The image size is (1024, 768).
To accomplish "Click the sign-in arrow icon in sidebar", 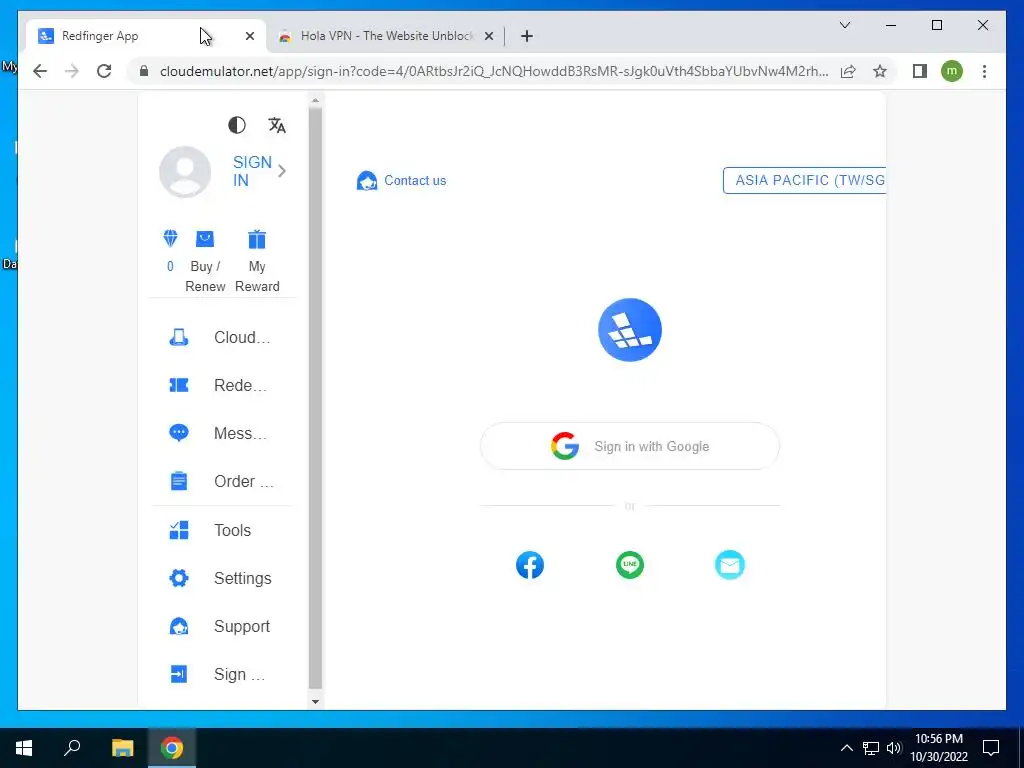I will tap(179, 674).
